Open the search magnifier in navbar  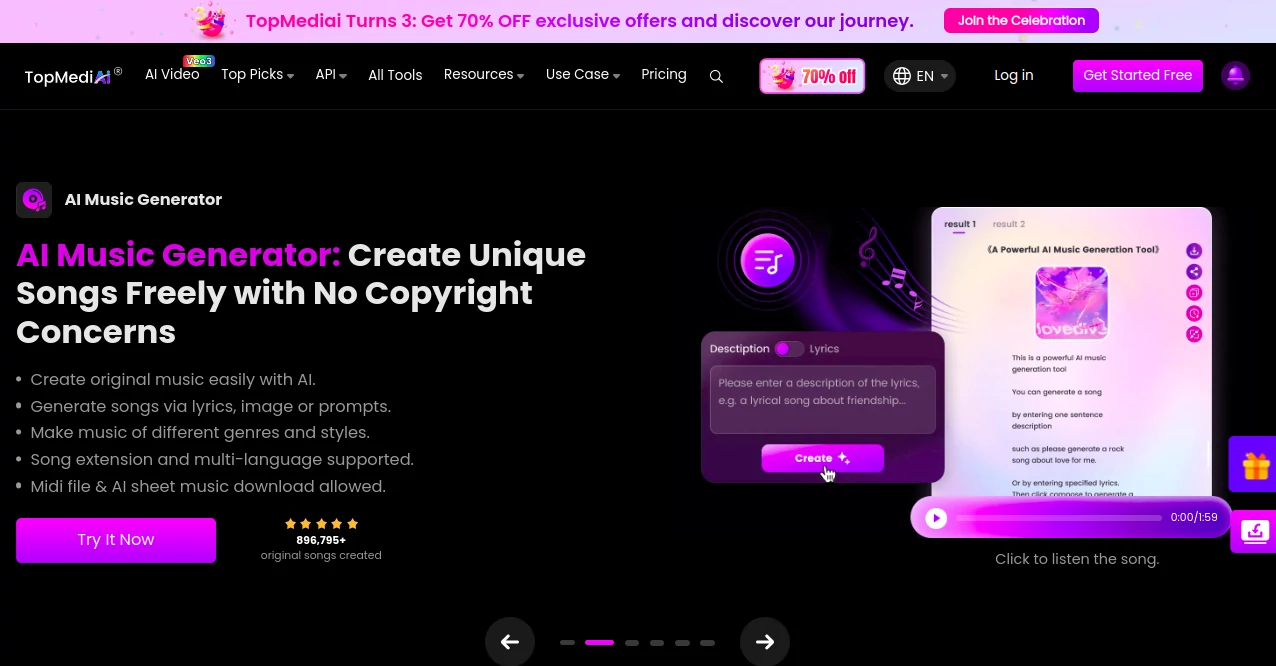click(716, 76)
